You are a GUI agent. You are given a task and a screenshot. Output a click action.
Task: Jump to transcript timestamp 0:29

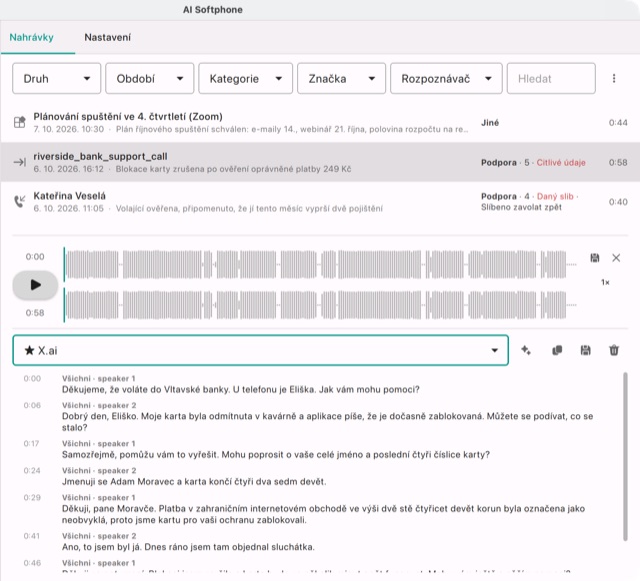click(32, 497)
